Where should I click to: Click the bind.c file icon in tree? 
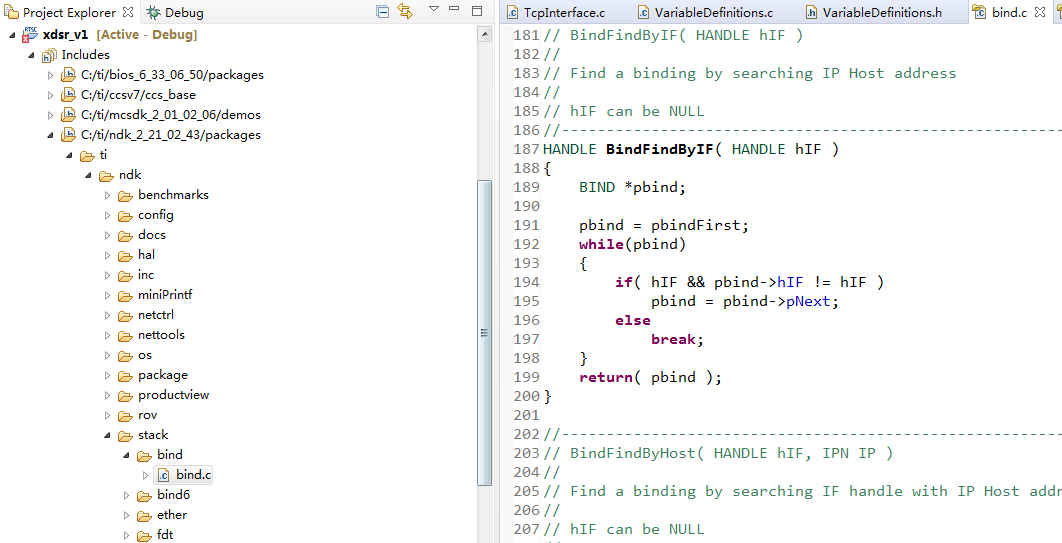tap(163, 475)
